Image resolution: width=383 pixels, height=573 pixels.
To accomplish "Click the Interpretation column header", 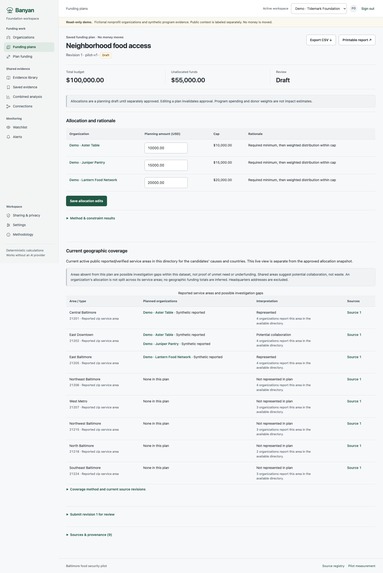I will 267,301.
